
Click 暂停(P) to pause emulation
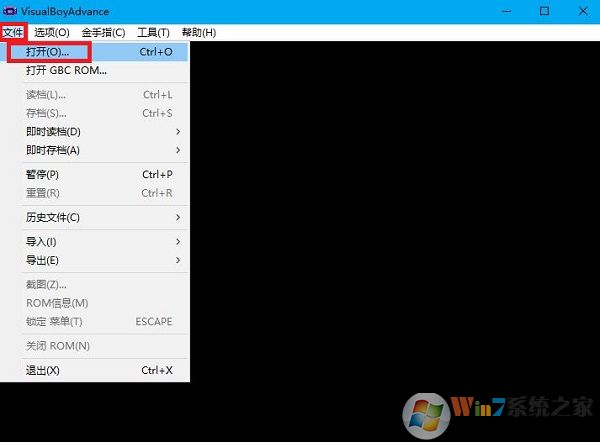point(94,175)
